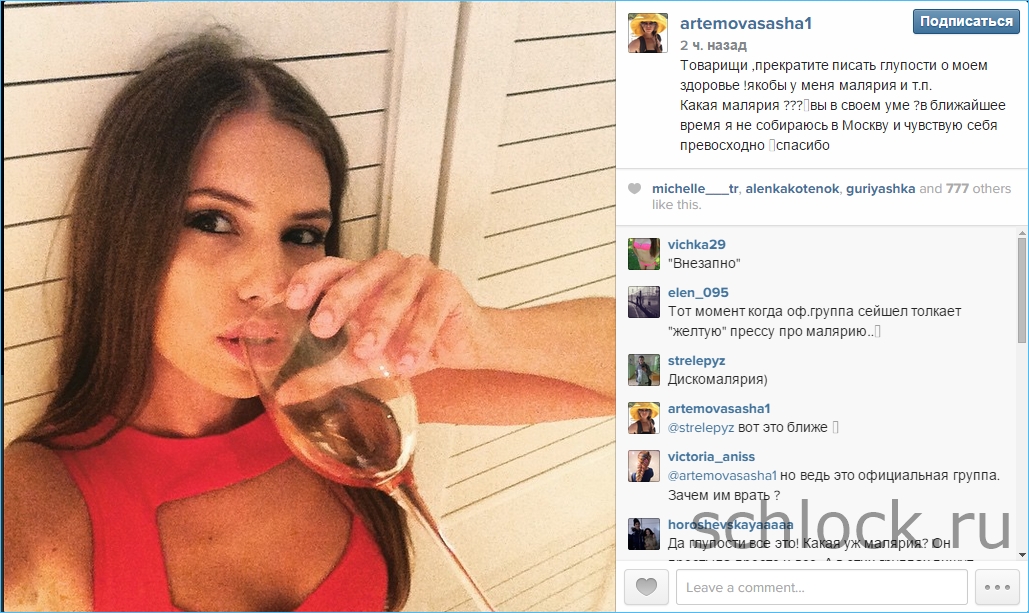Viewport: 1029px width, 613px height.
Task: Open elen_095 avatar thumbnail
Action: pos(643,302)
